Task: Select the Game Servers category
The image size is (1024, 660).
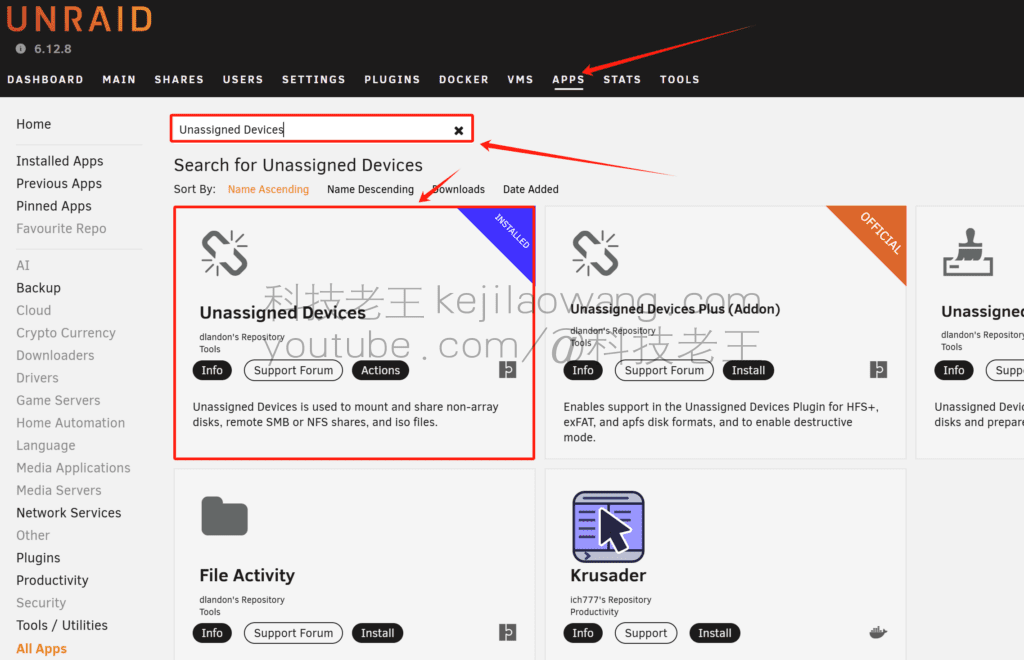Action: coord(58,400)
